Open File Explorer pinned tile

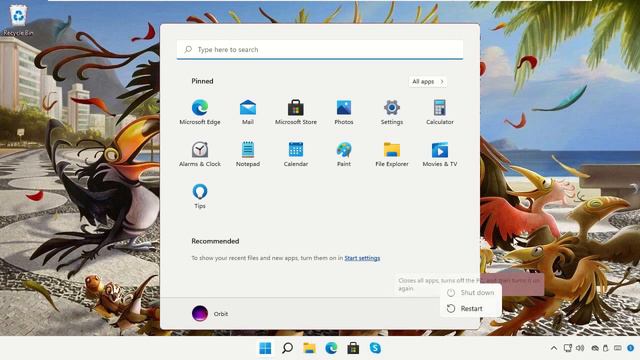pos(392,154)
